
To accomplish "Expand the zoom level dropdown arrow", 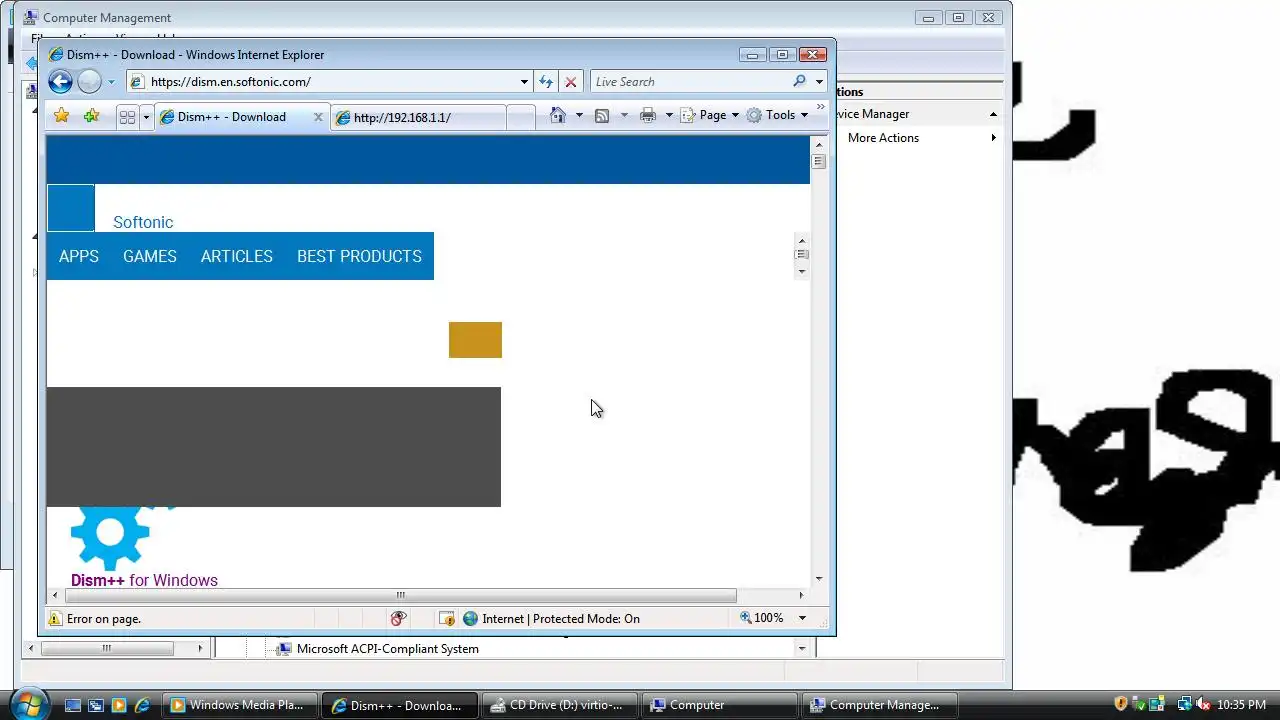I will pos(802,618).
